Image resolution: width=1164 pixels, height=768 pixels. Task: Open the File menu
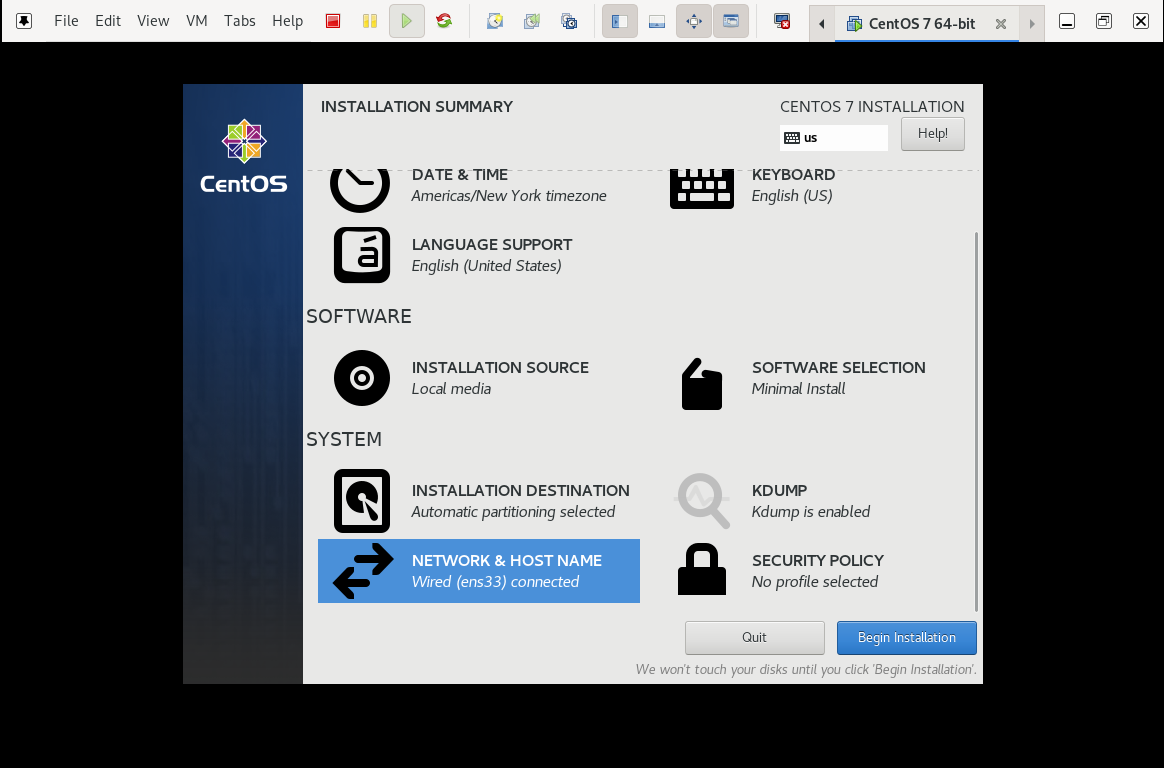66,21
